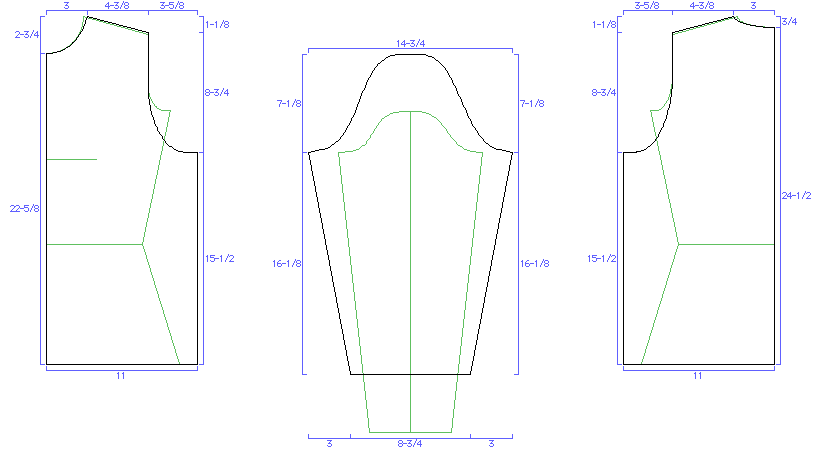Select the 3 neck width atop front bodice
This screenshot has width=821, height=474.
(66, 6)
